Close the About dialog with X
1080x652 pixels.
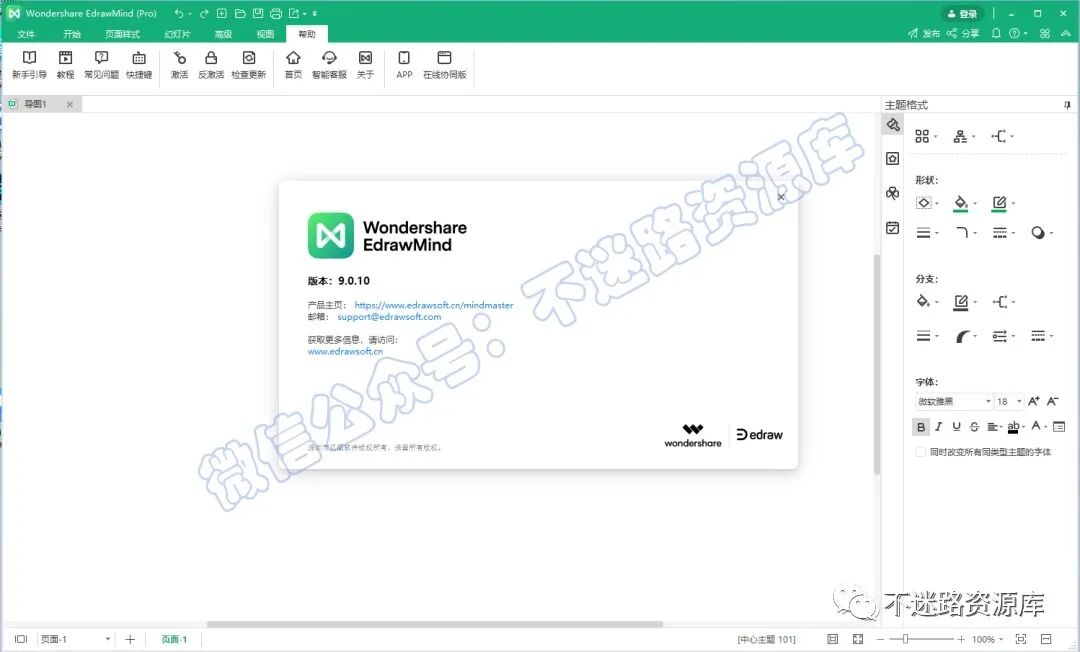click(781, 197)
